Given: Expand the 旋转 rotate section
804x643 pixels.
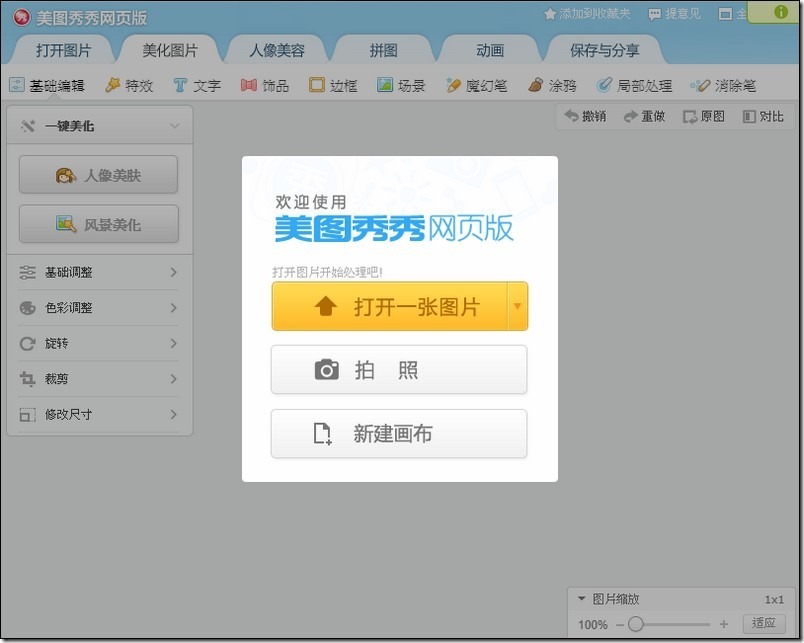Looking at the screenshot, I should [x=98, y=343].
